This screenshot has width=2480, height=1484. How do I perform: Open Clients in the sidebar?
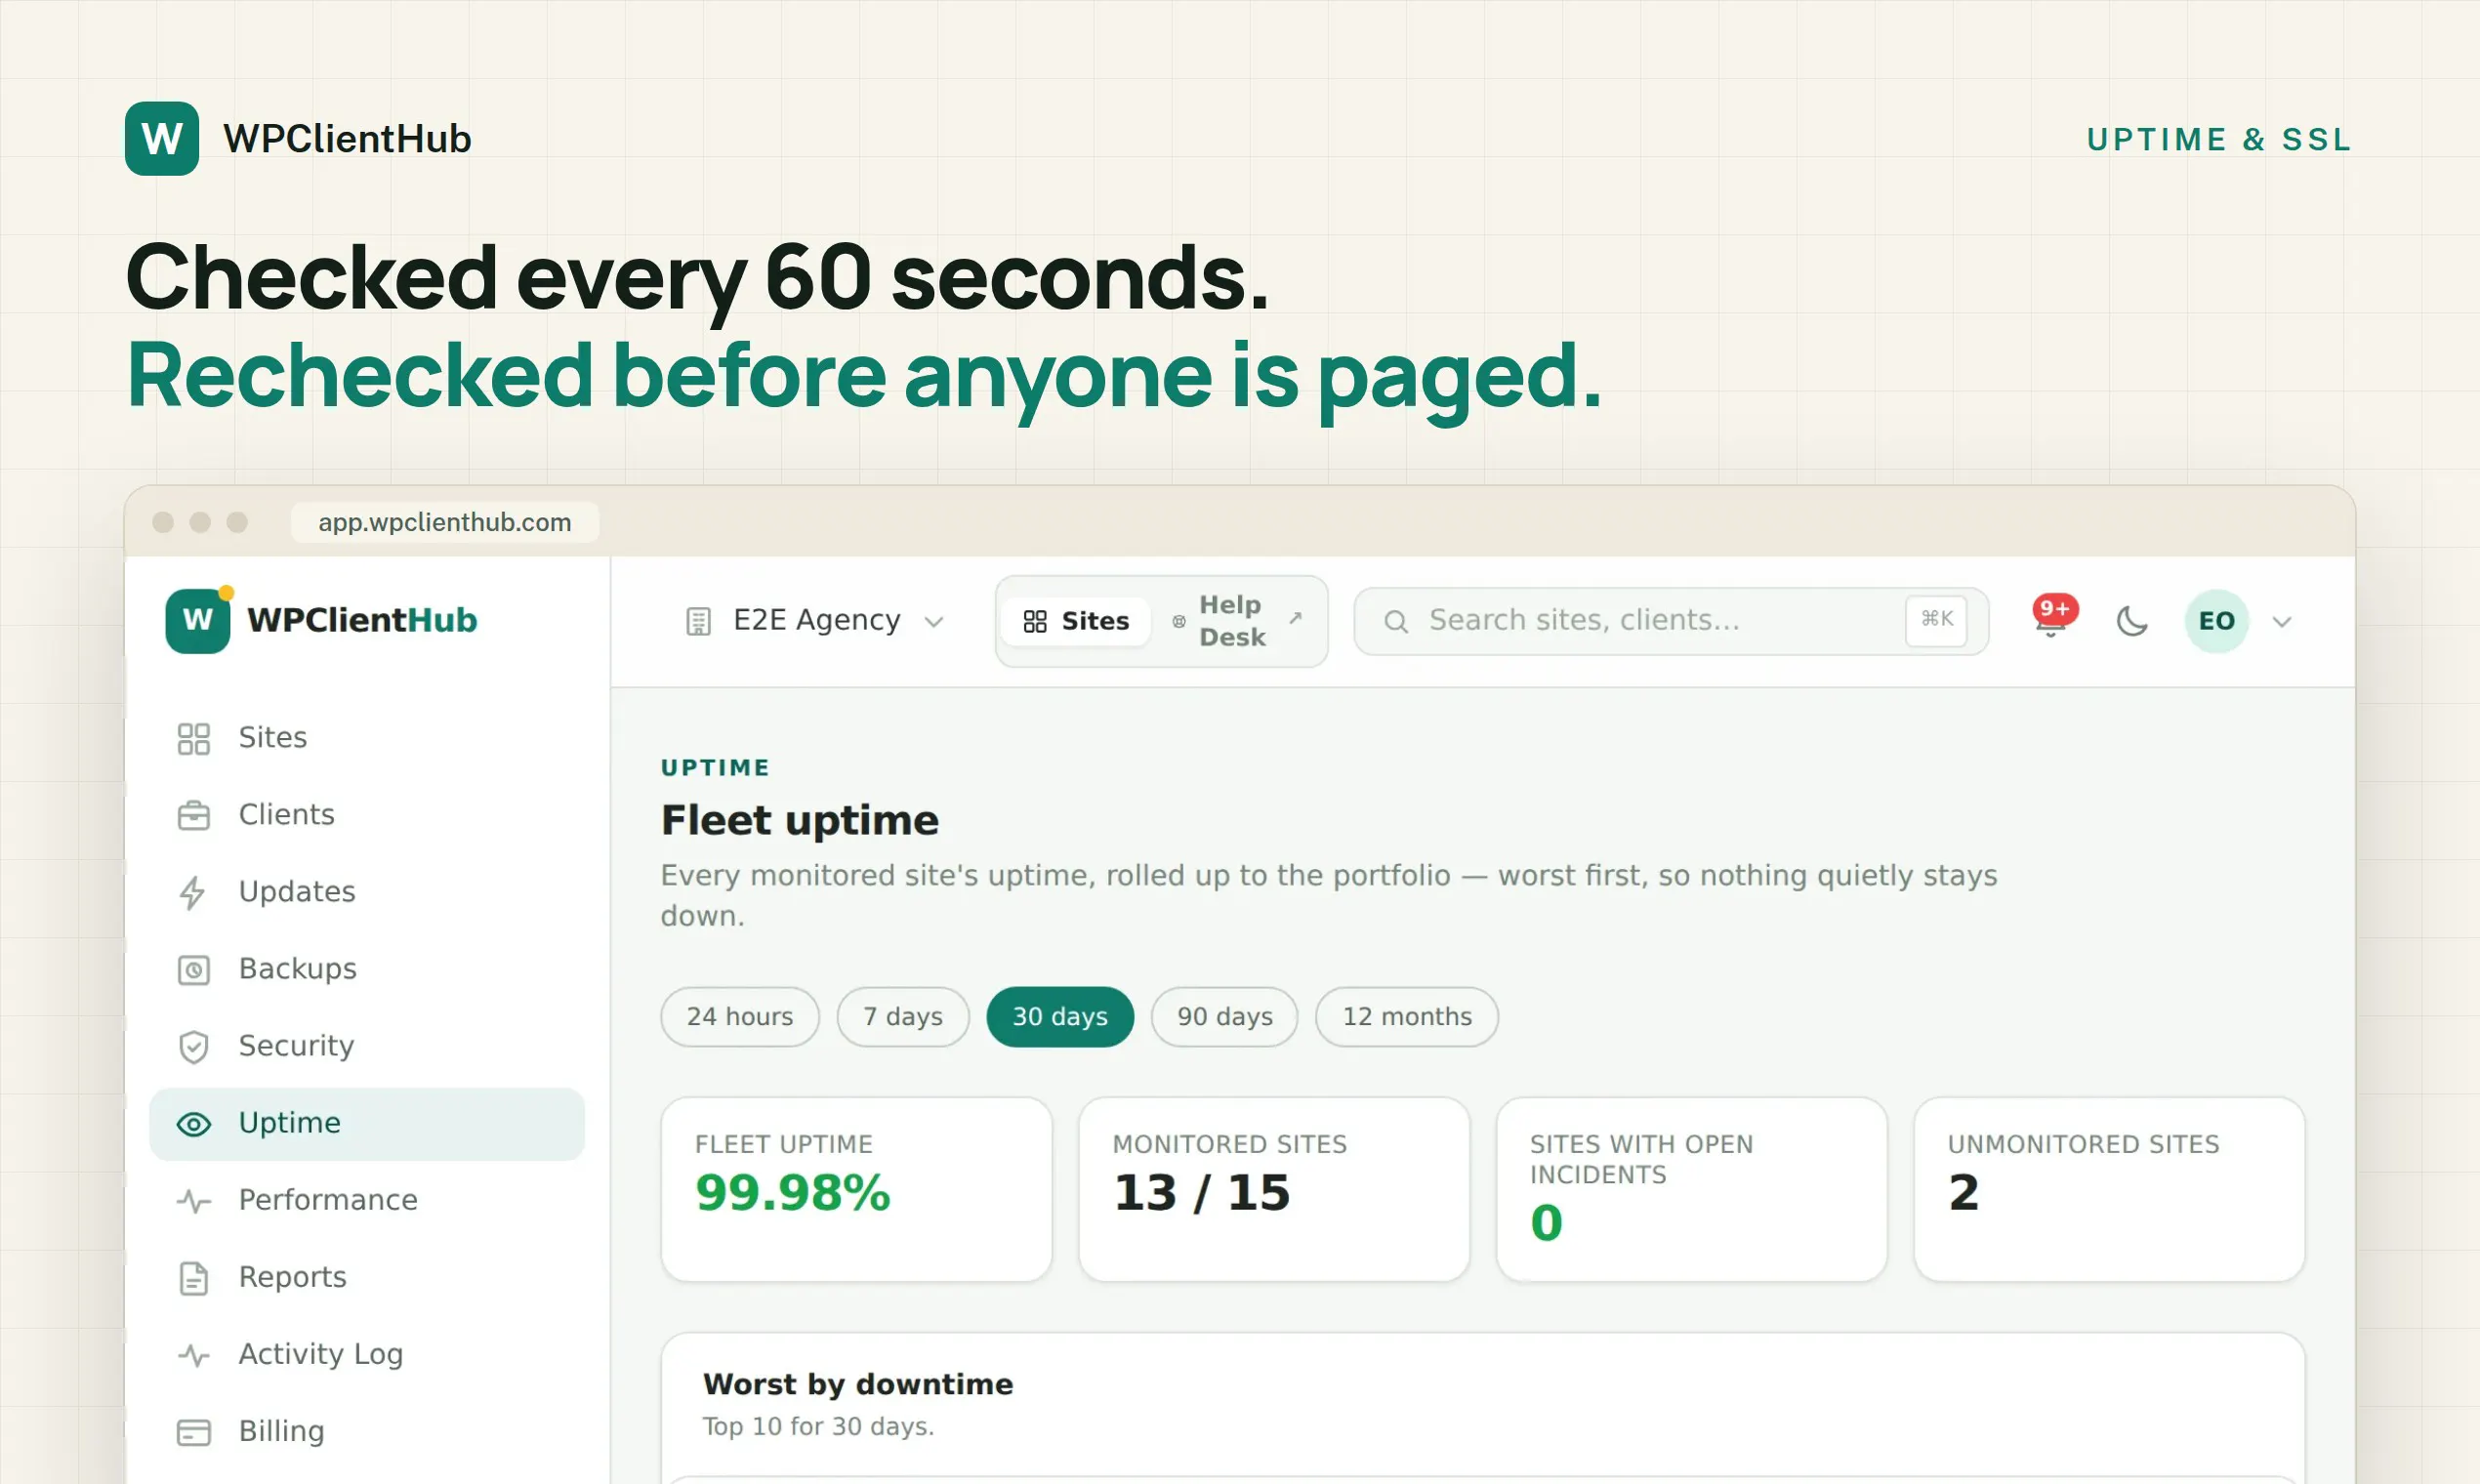[x=367, y=816]
